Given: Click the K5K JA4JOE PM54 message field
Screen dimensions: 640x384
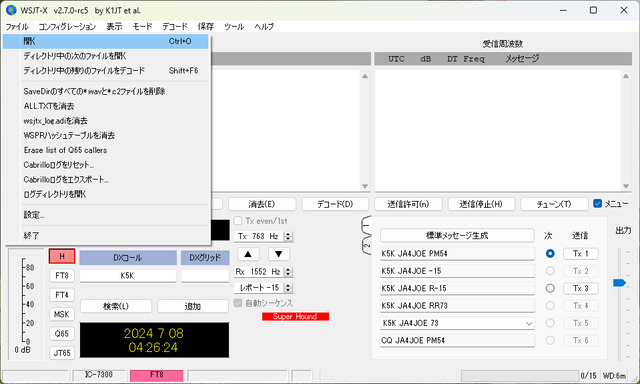Looking at the screenshot, I should (x=457, y=253).
